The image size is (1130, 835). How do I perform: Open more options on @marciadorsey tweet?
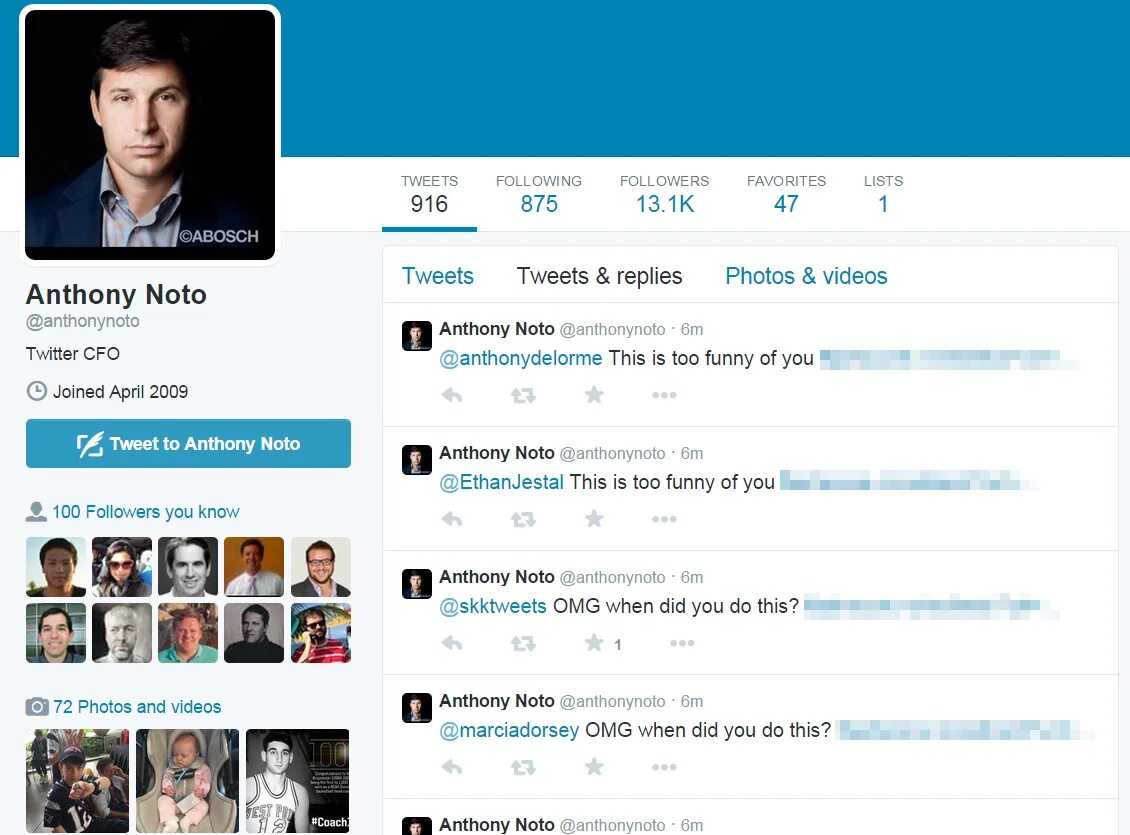(664, 767)
